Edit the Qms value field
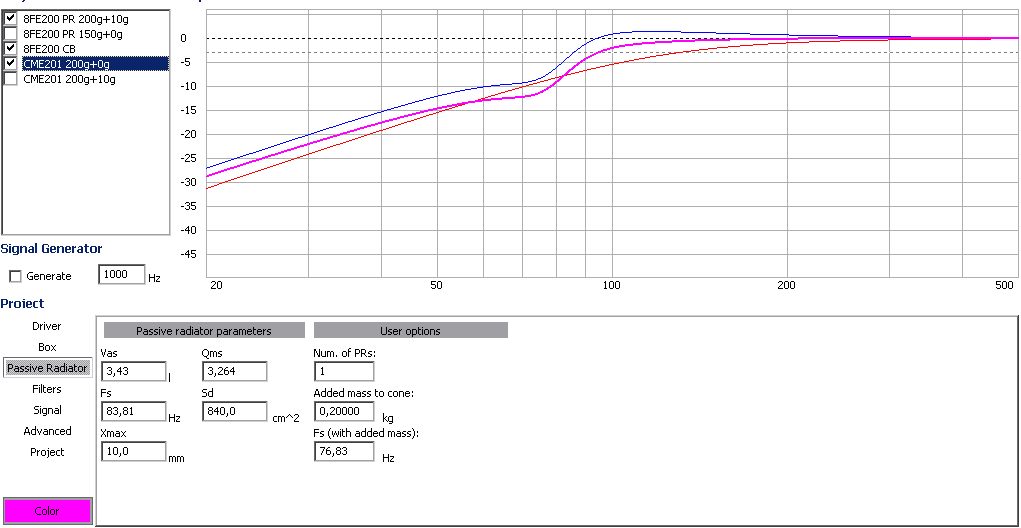Image resolution: width=1021 pixels, height=528 pixels. (x=234, y=372)
